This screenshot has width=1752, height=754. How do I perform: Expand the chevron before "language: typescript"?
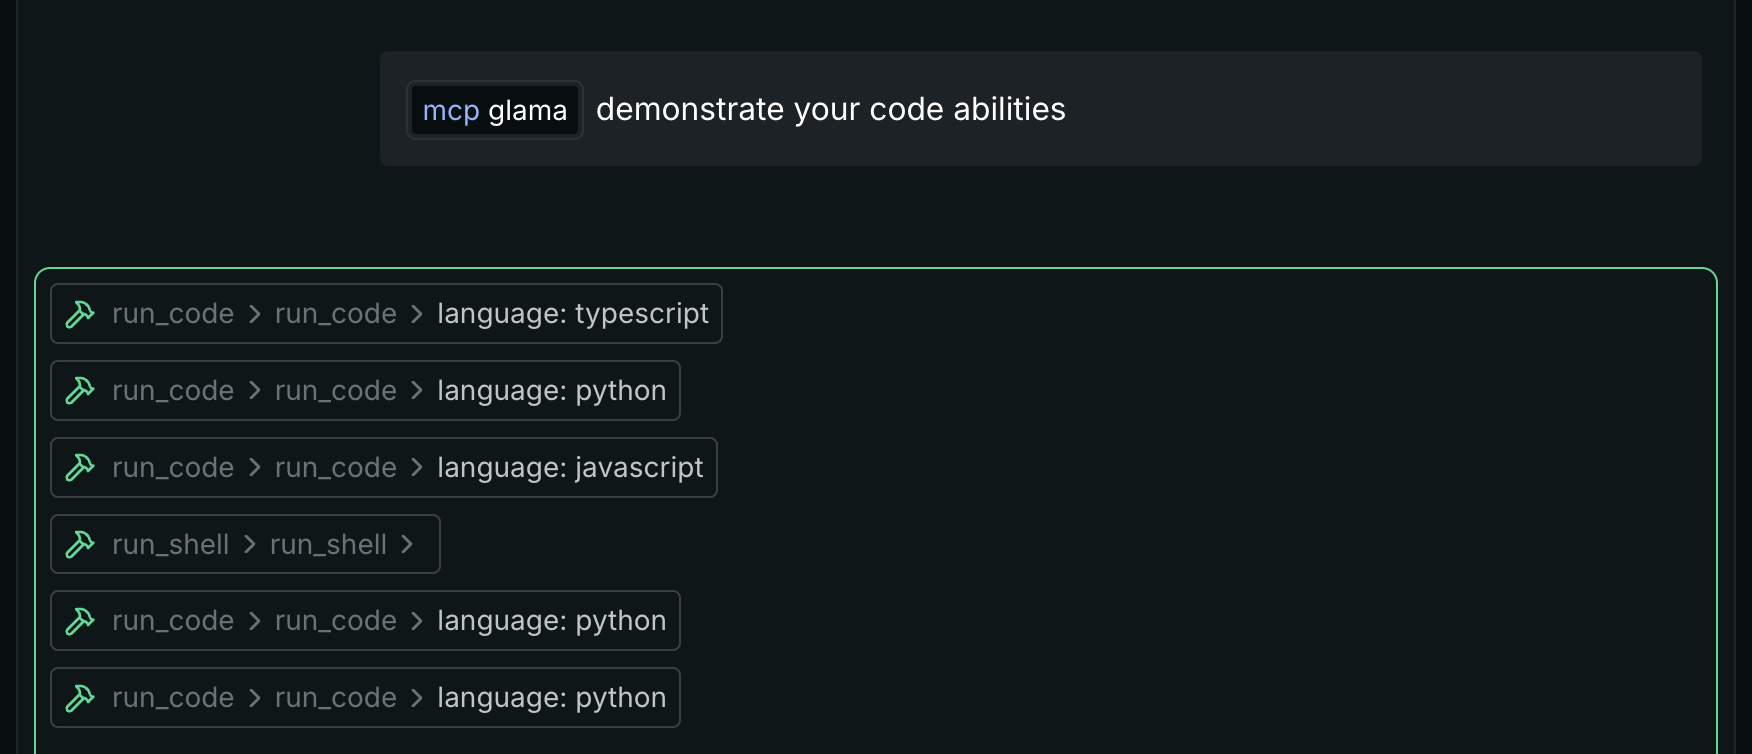coord(417,314)
